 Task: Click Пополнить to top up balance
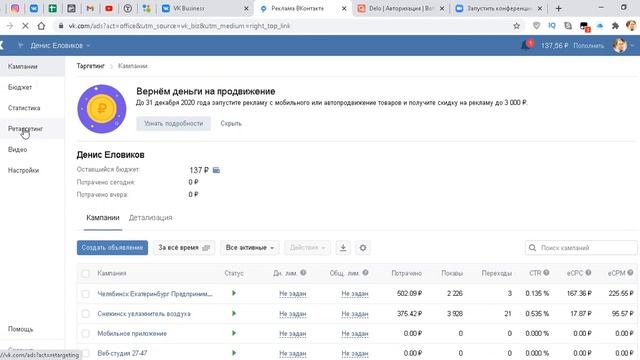588,46
